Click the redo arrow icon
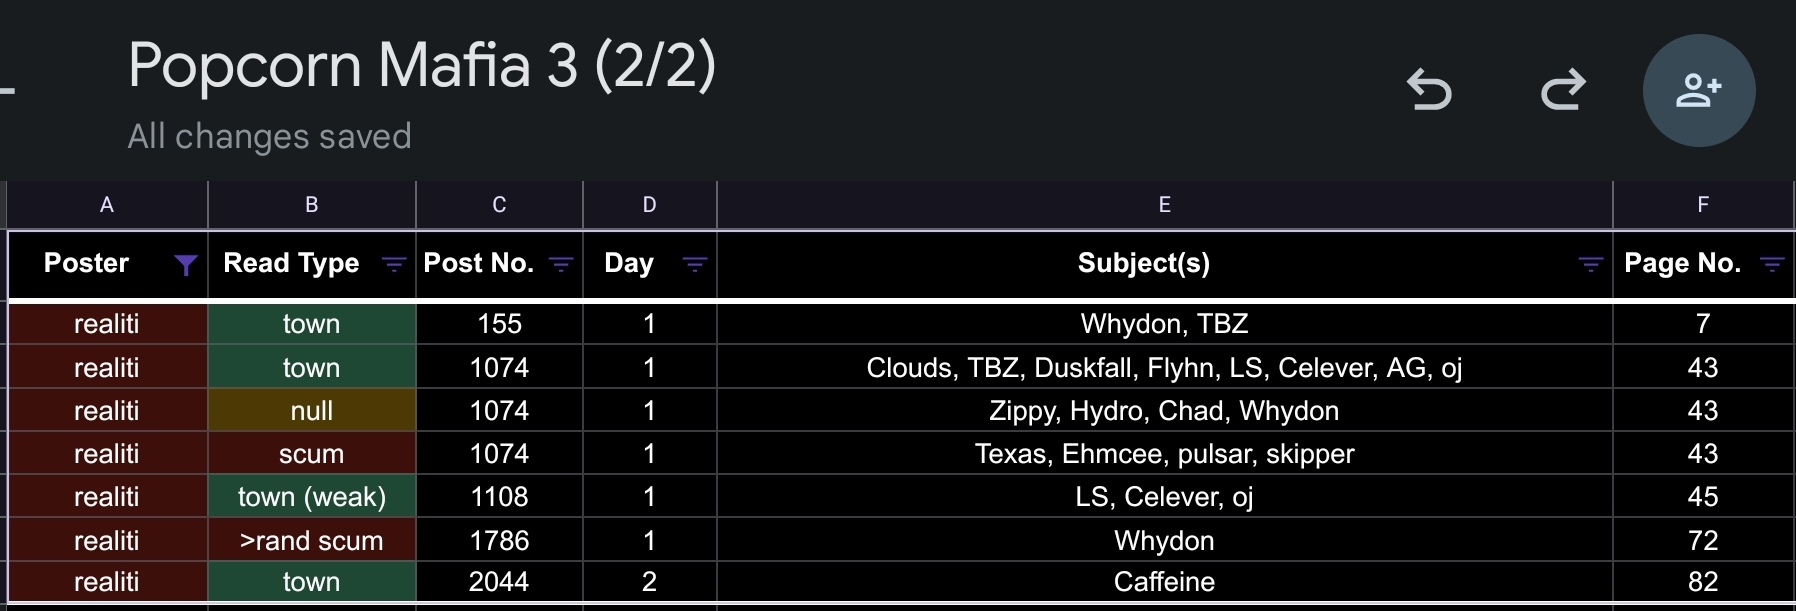The width and height of the screenshot is (1796, 611). pos(1563,90)
